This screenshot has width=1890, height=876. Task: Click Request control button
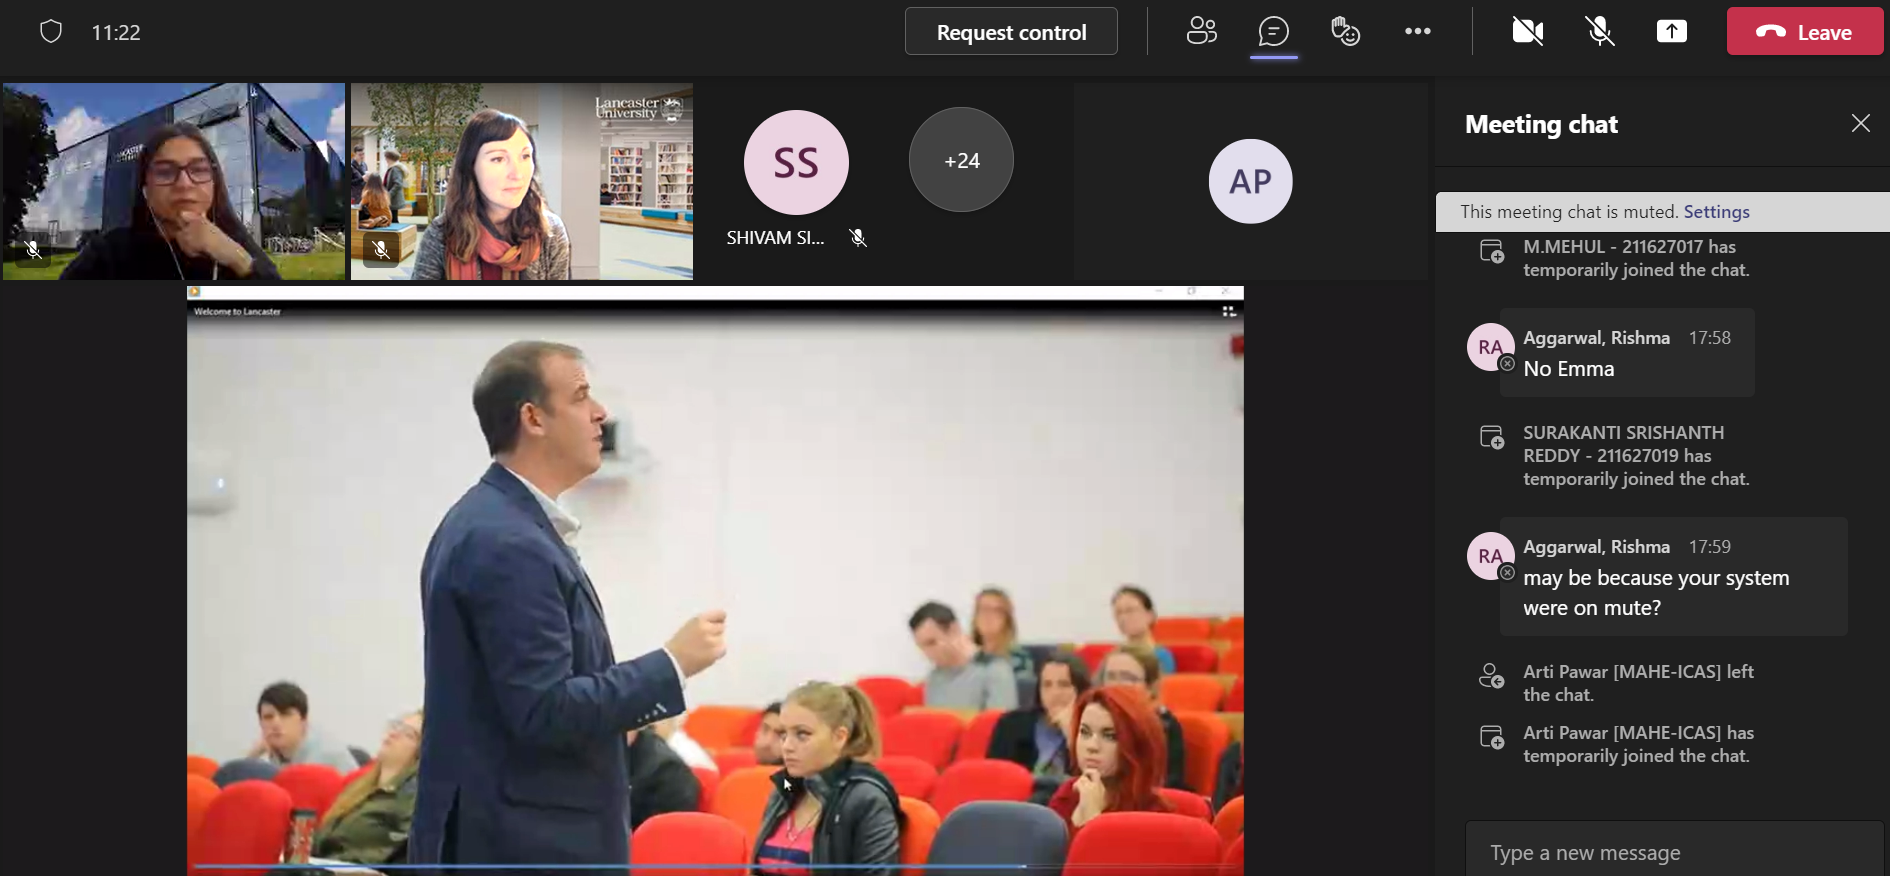[x=1011, y=32]
